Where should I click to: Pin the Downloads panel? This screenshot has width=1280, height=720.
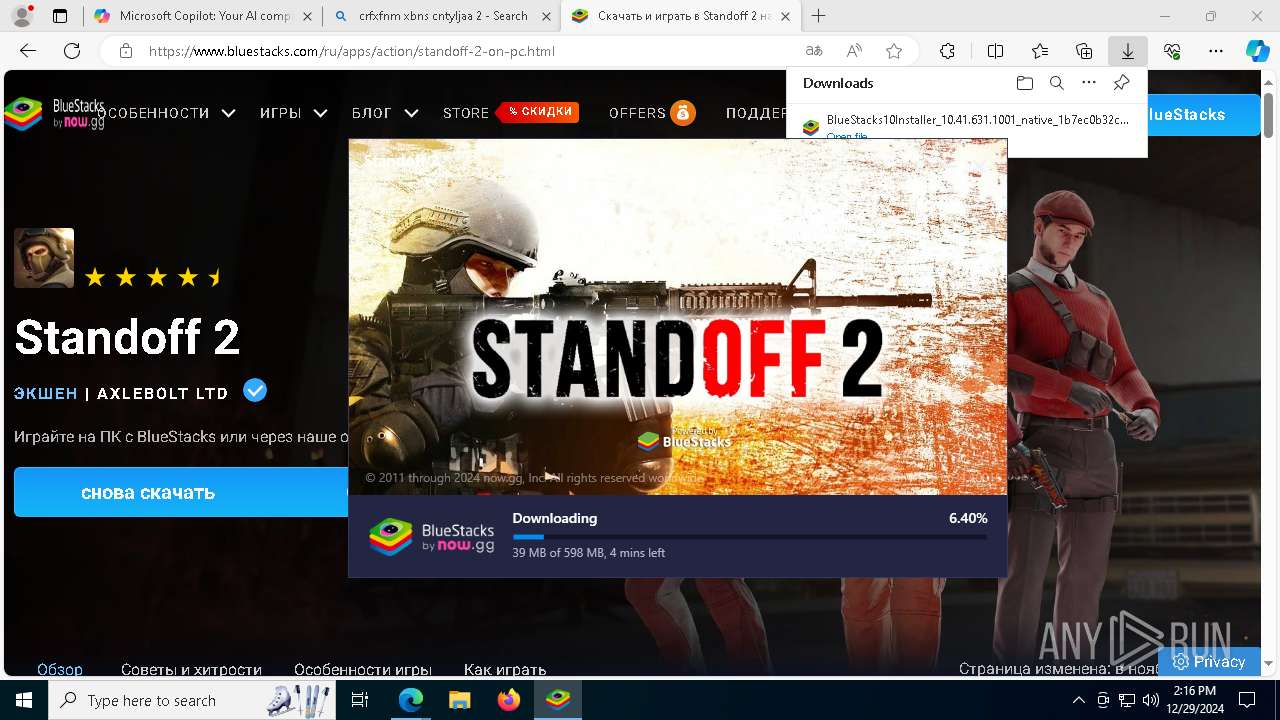coord(1122,83)
